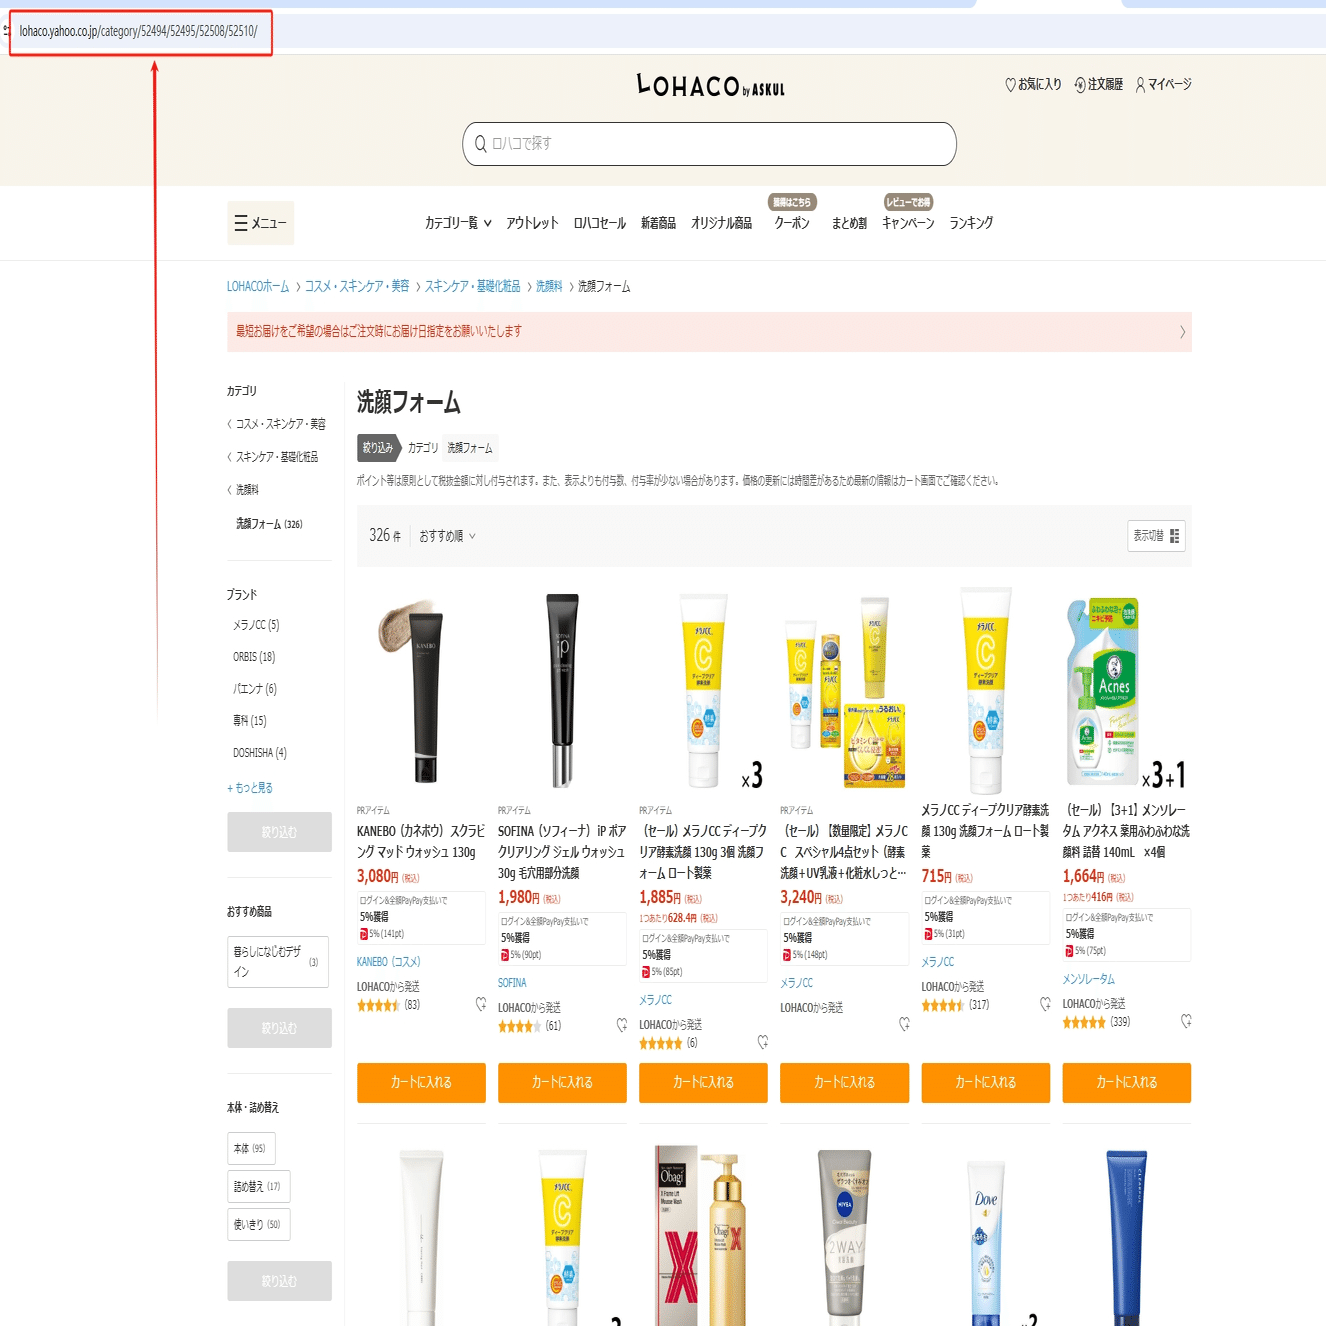Expand brand list with +もっと見る
1326x1326 pixels.
(x=250, y=788)
